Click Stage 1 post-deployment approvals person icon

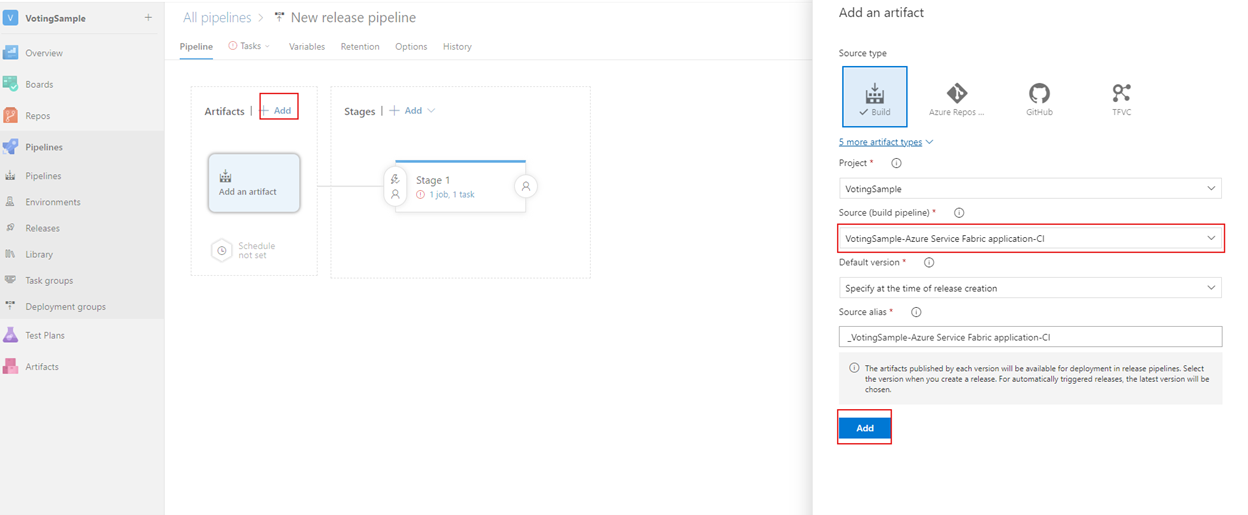click(526, 186)
